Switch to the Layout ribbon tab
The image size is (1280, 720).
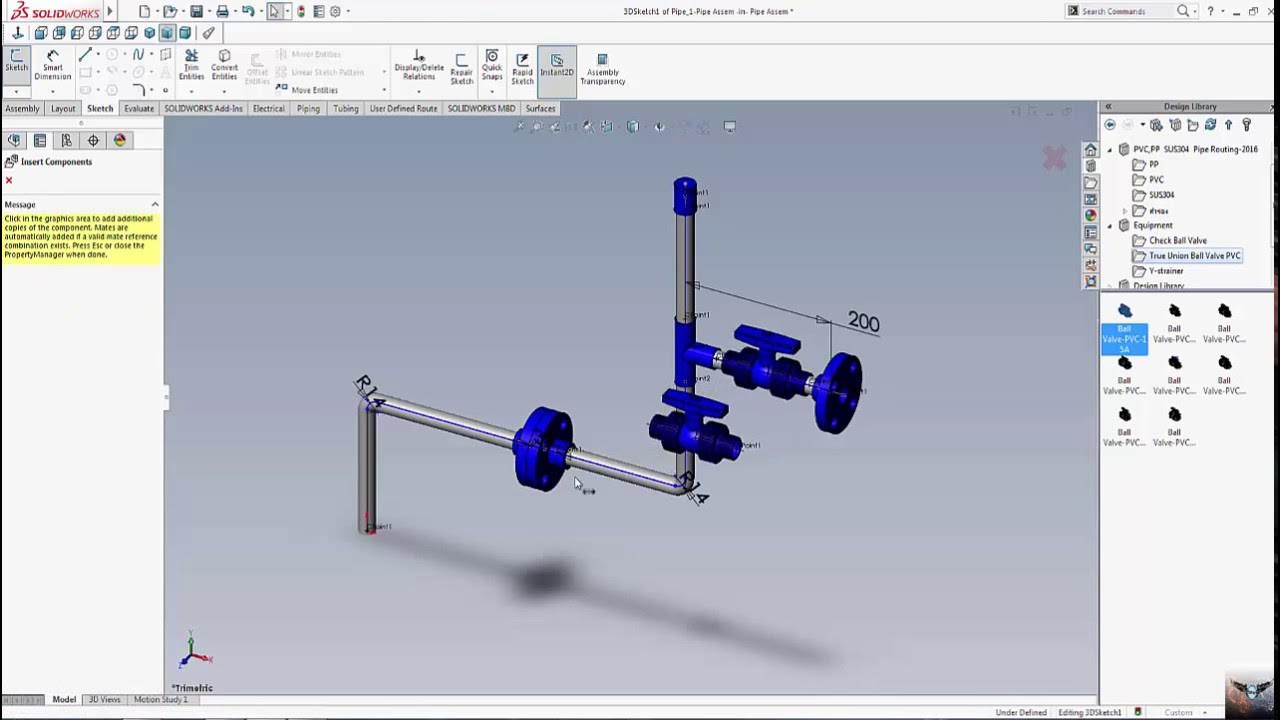[x=63, y=108]
